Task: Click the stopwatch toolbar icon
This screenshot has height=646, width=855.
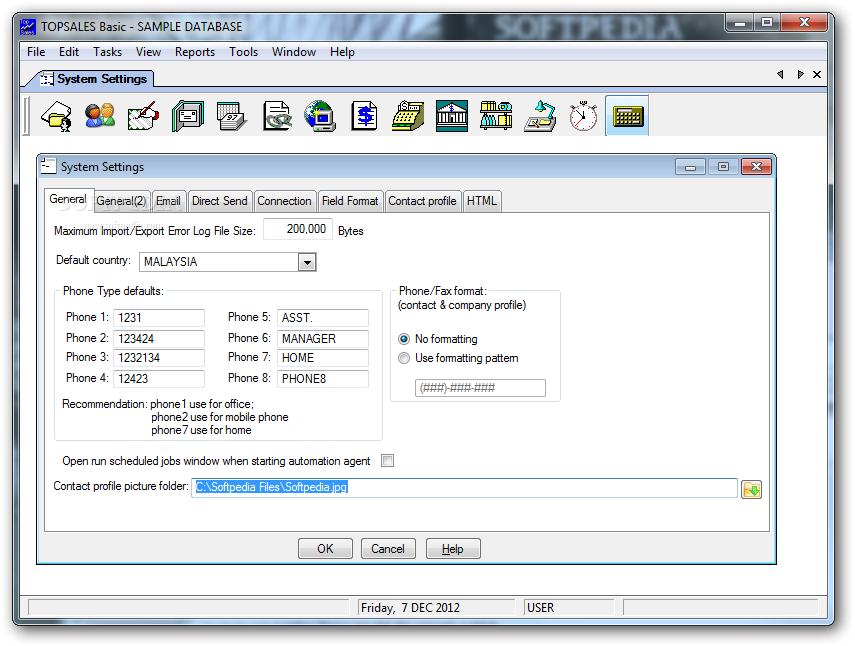Action: [x=583, y=116]
